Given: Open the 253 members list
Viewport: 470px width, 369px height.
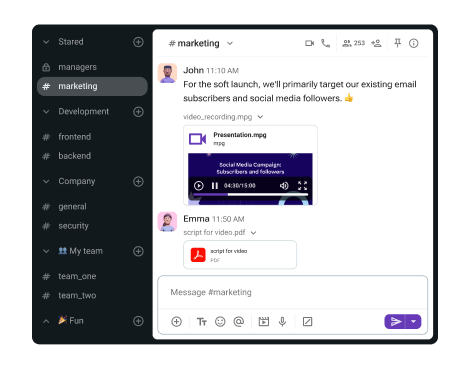Looking at the screenshot, I should tap(354, 43).
